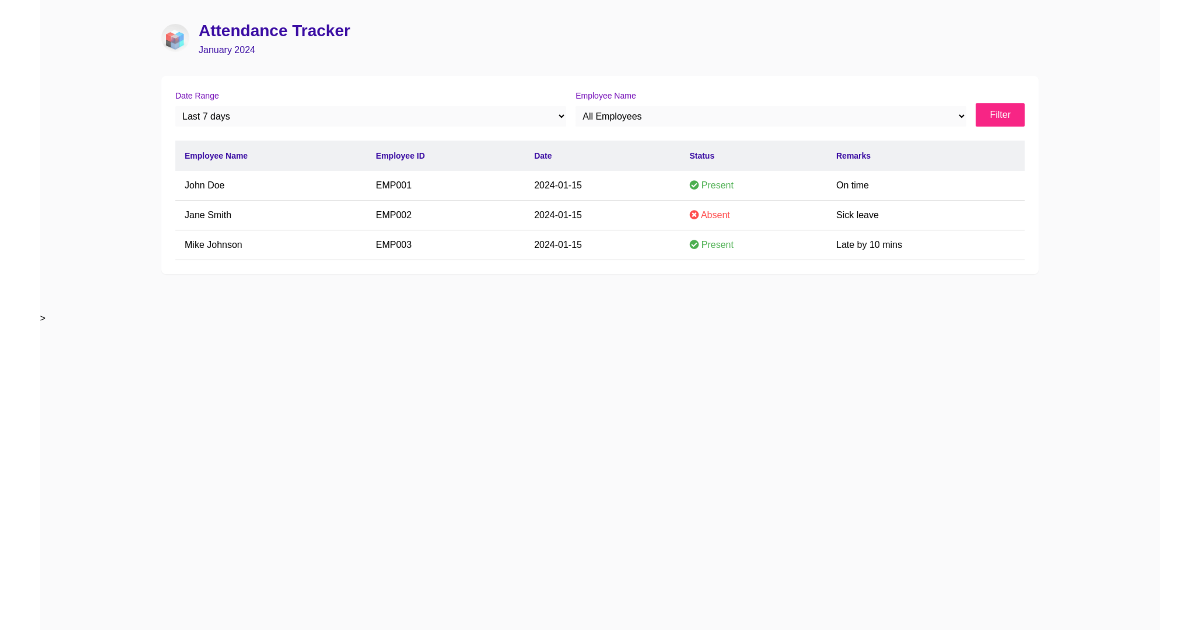Click Mike Johnson's green Present check icon
This screenshot has width=1200, height=630.
tap(693, 244)
